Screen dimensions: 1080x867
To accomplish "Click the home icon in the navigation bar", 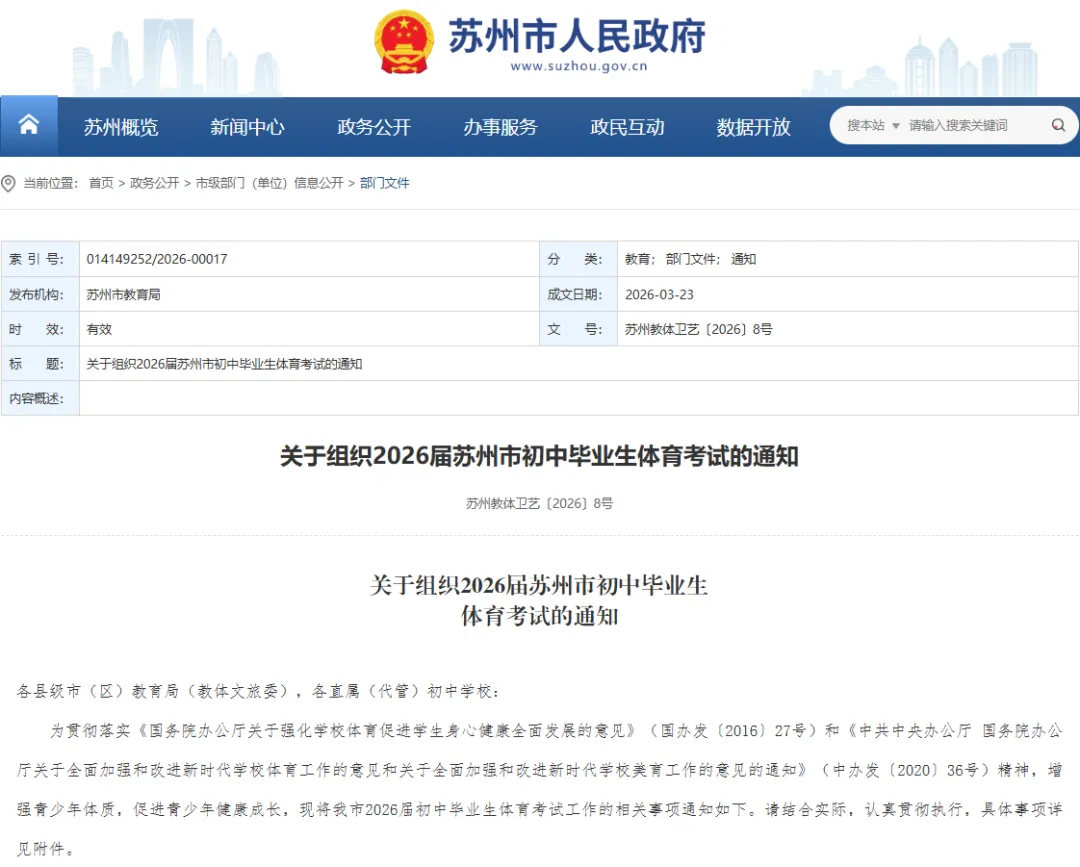I will [x=29, y=125].
